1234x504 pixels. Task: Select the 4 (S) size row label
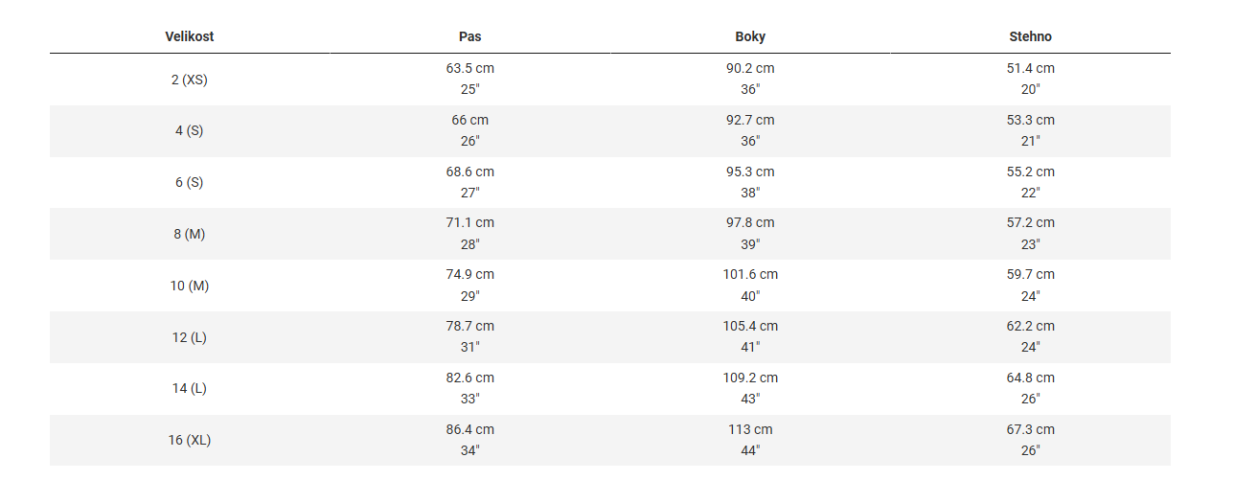pos(189,131)
